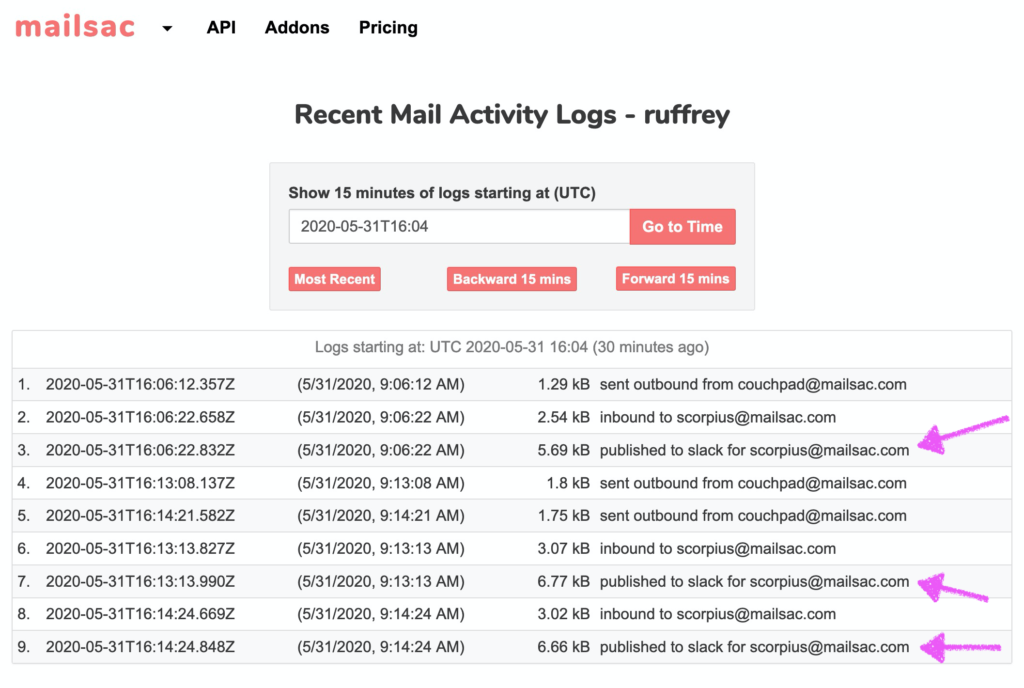
Task: Click timestamp 2020-05-31T16:14:21.582Z
Action: tap(140, 516)
